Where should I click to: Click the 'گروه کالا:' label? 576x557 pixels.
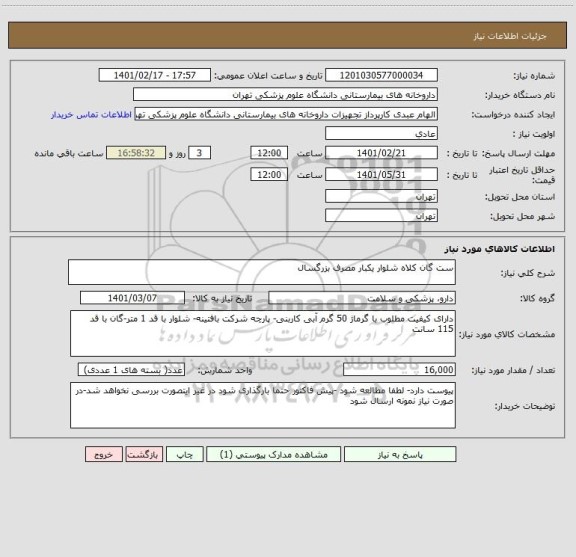[x=537, y=299]
